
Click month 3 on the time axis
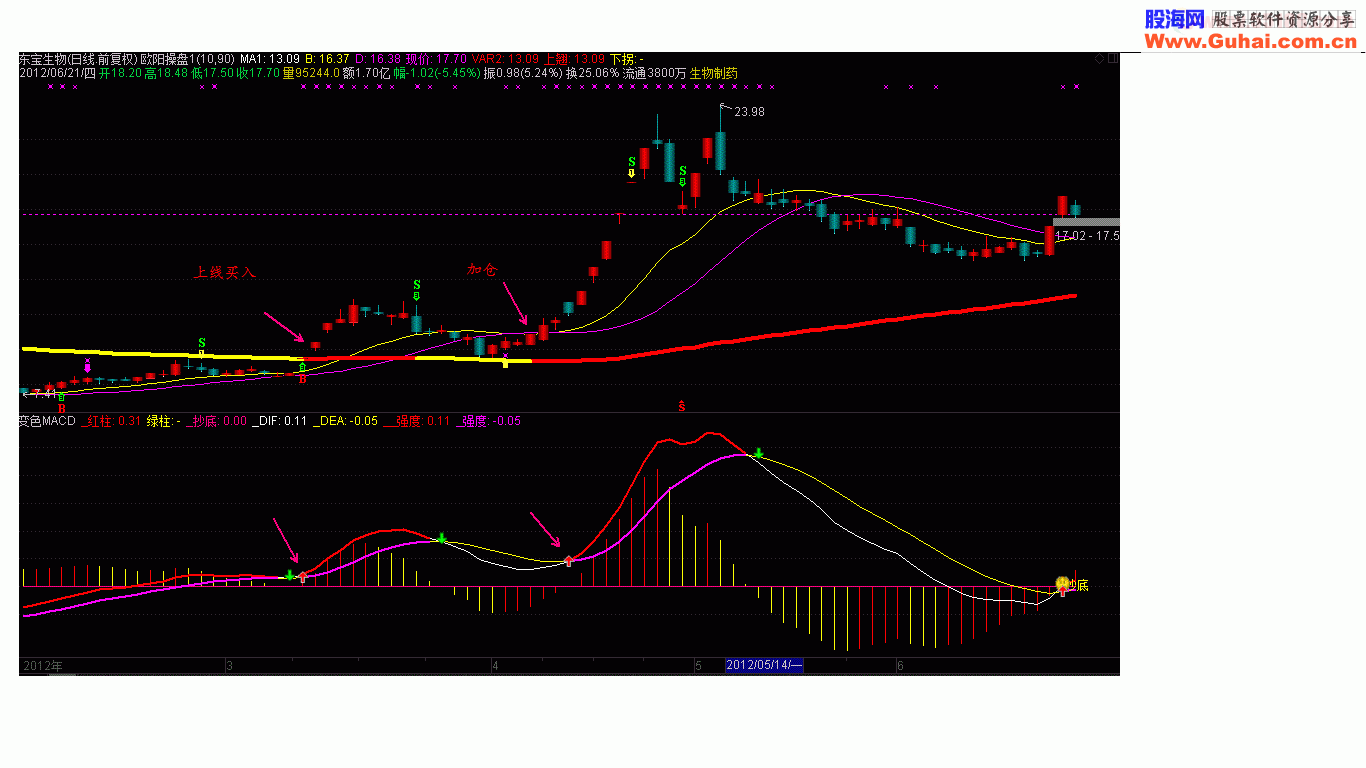coord(229,665)
